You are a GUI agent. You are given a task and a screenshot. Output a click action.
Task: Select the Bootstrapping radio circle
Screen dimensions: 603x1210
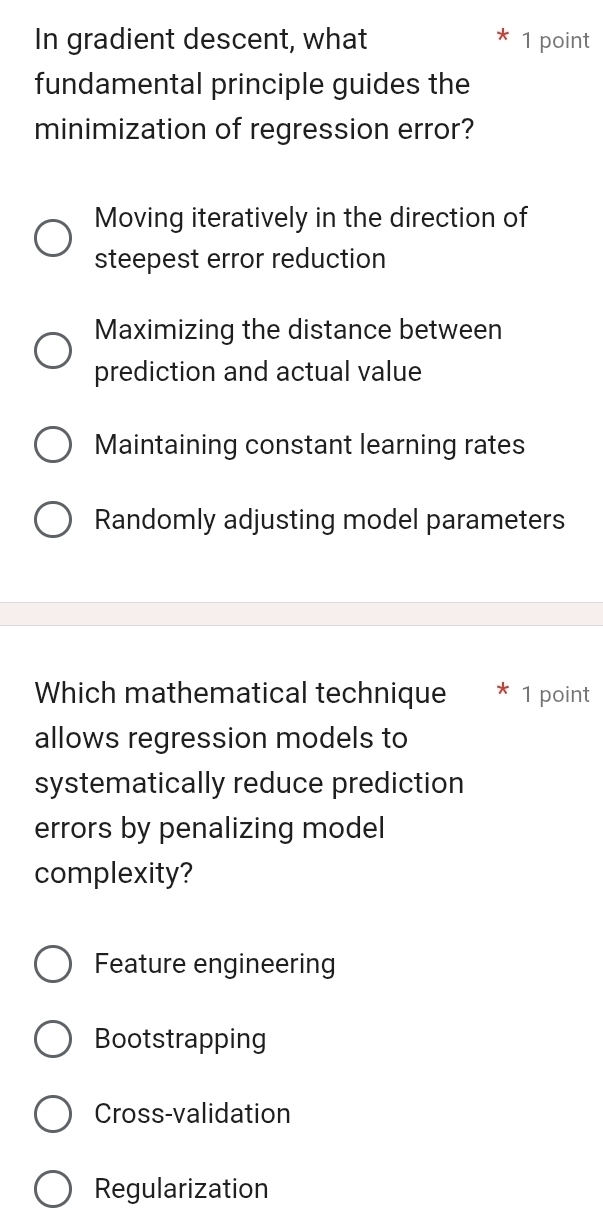click(x=53, y=1040)
